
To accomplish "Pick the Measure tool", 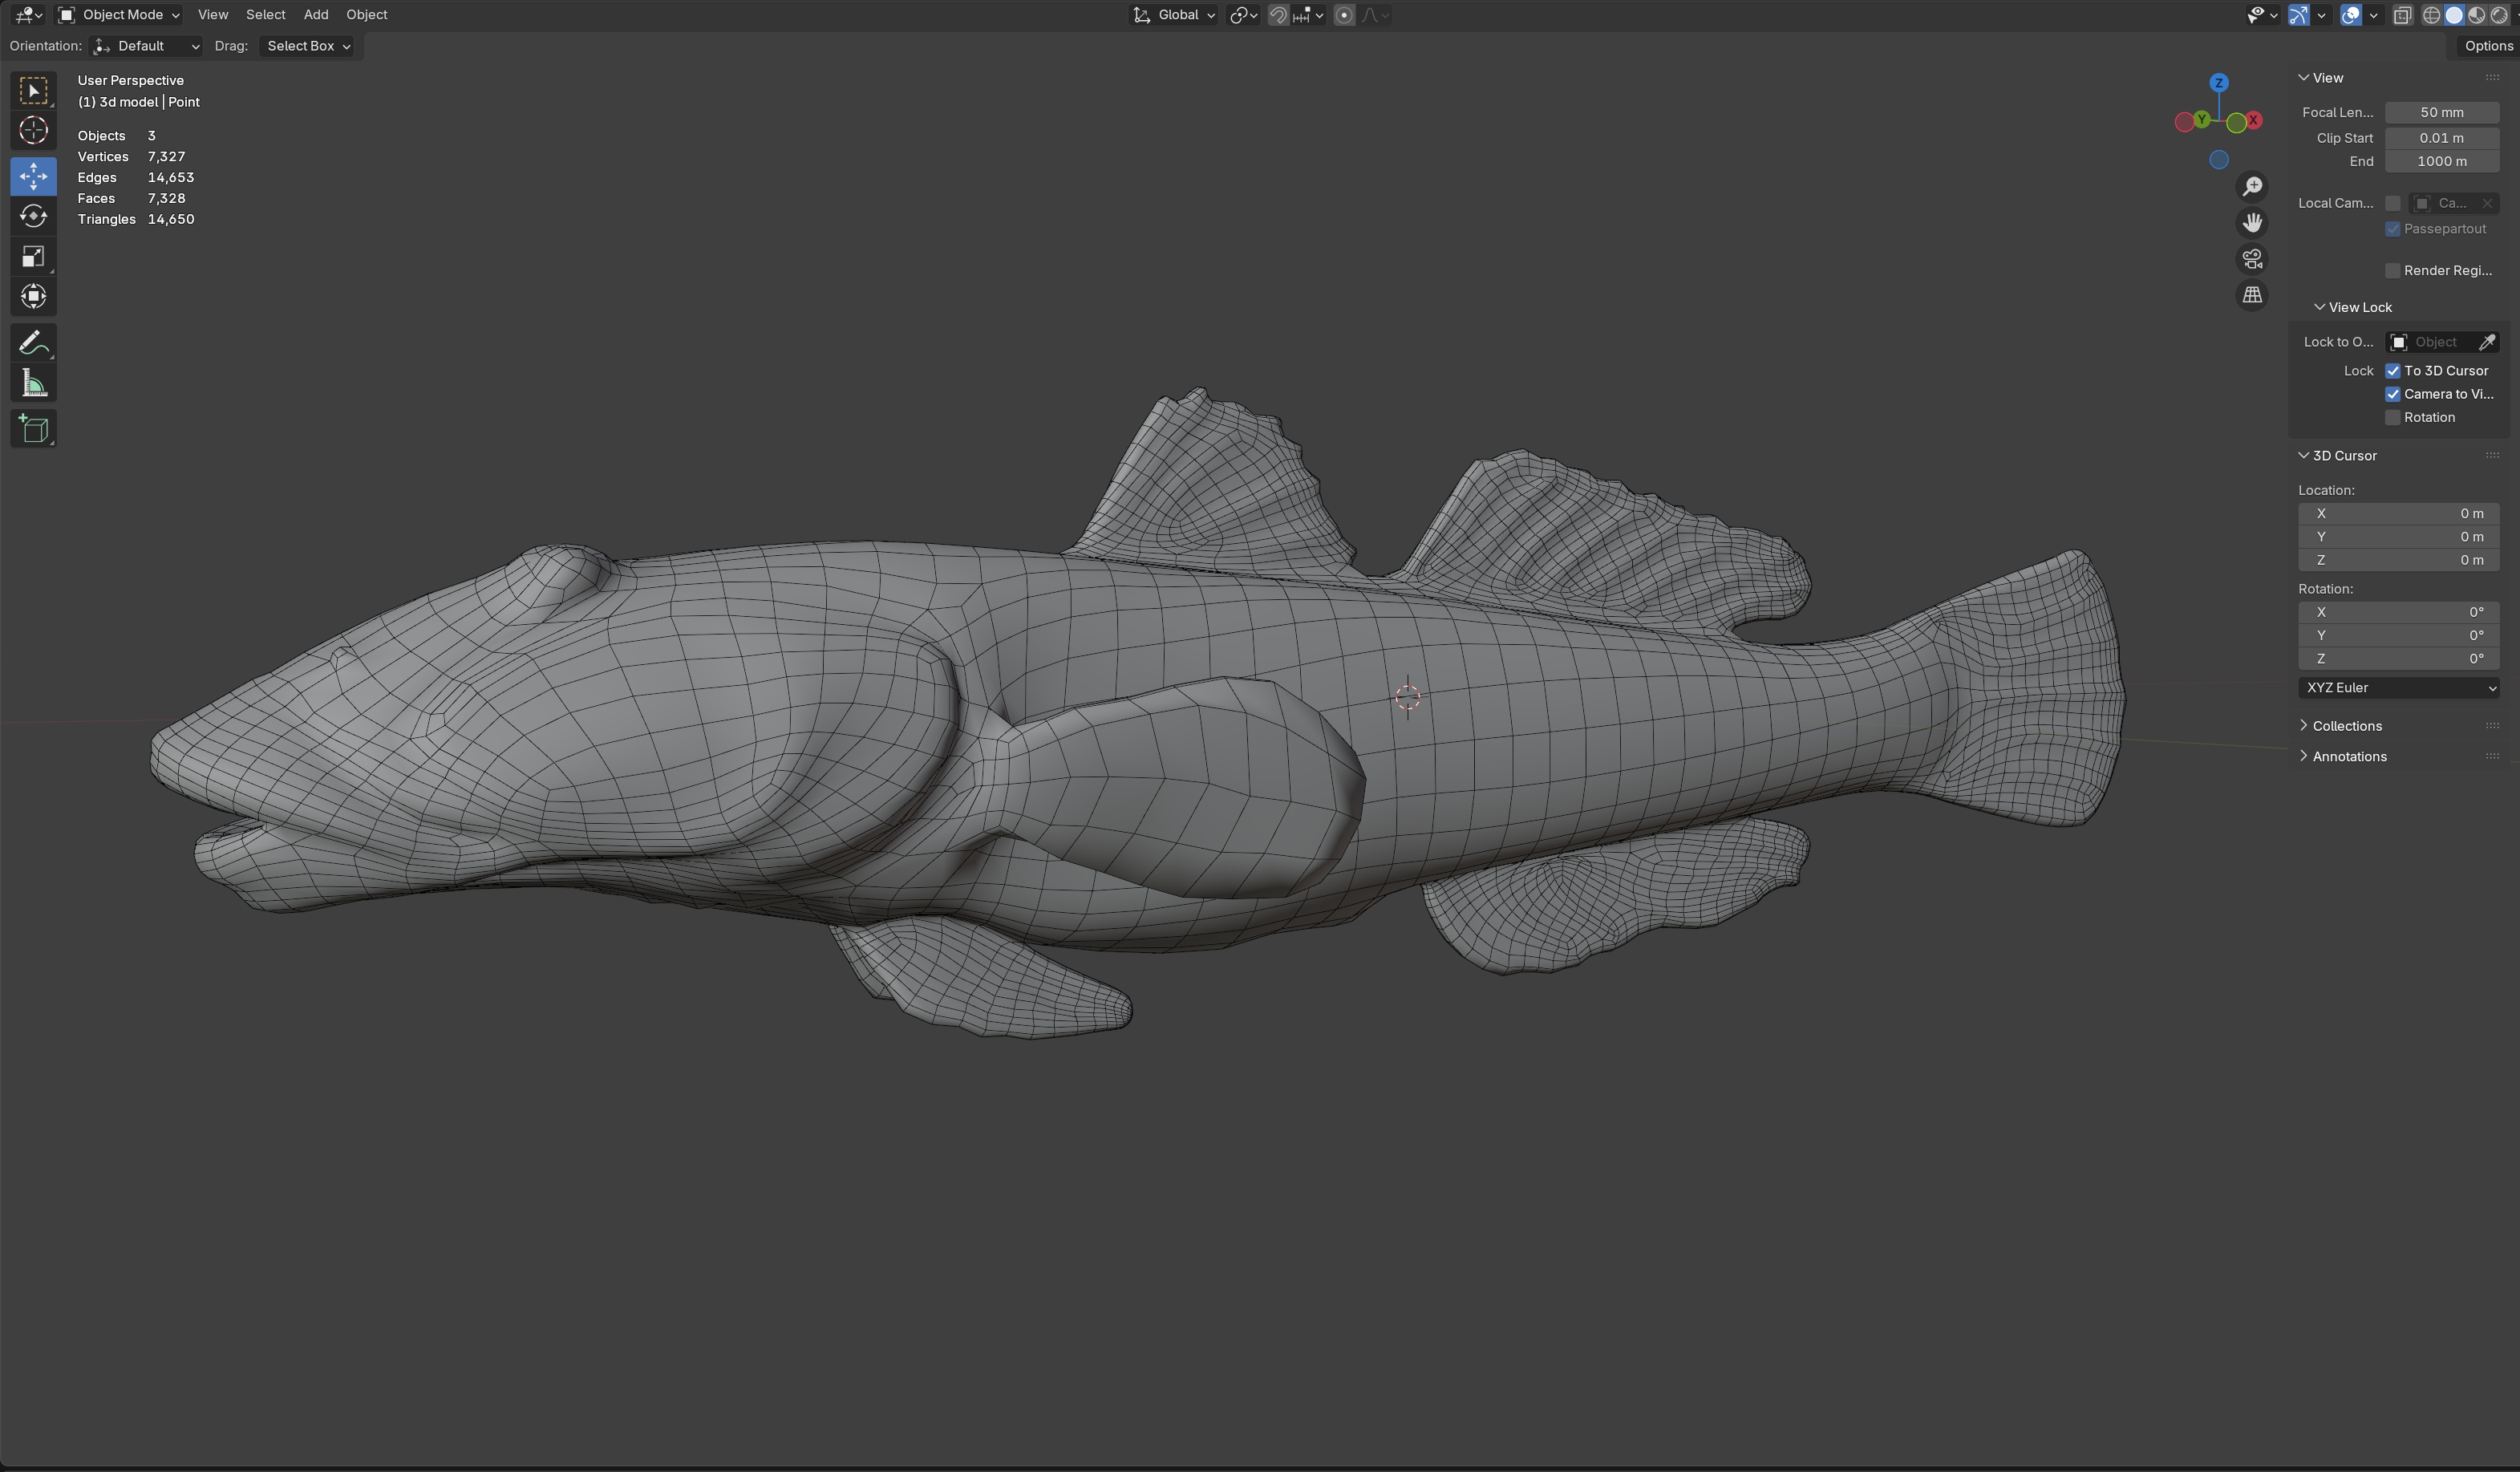I will (33, 384).
